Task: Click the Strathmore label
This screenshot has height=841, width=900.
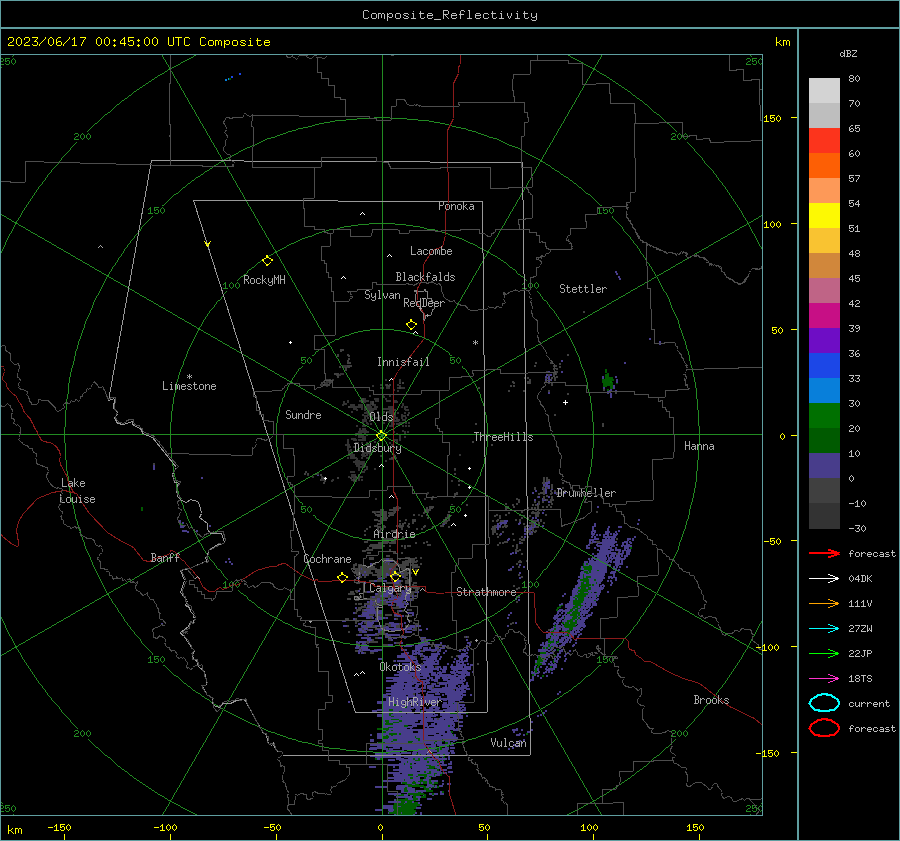Action: [486, 592]
